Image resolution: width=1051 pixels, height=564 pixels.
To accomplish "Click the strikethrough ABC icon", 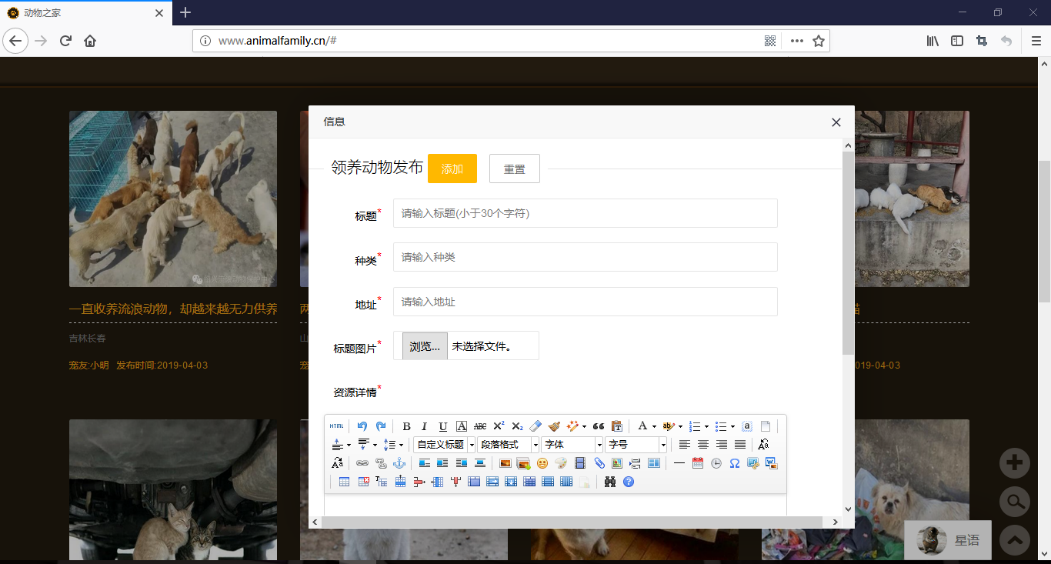I will [480, 426].
